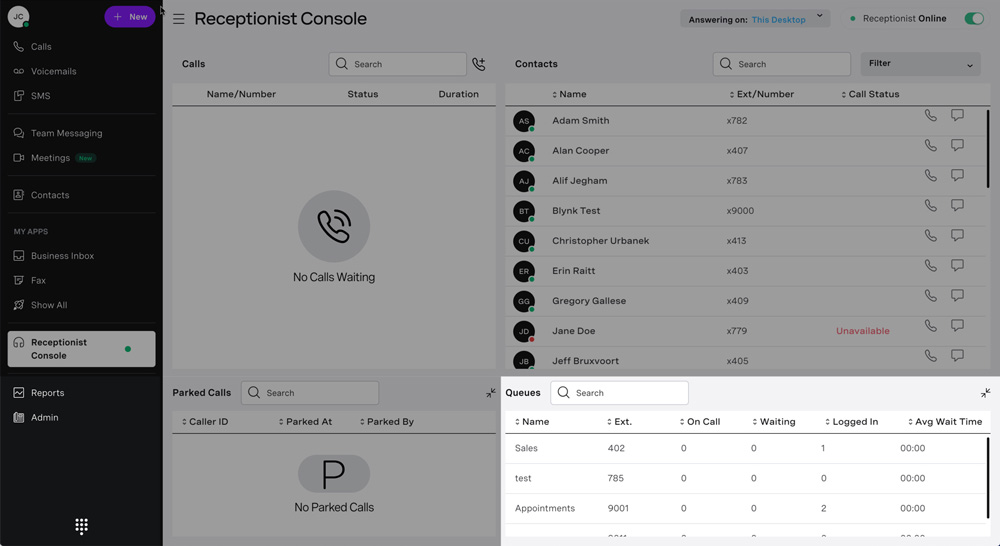
Task: Toggle the Receptionist Online switch
Action: coord(973,18)
